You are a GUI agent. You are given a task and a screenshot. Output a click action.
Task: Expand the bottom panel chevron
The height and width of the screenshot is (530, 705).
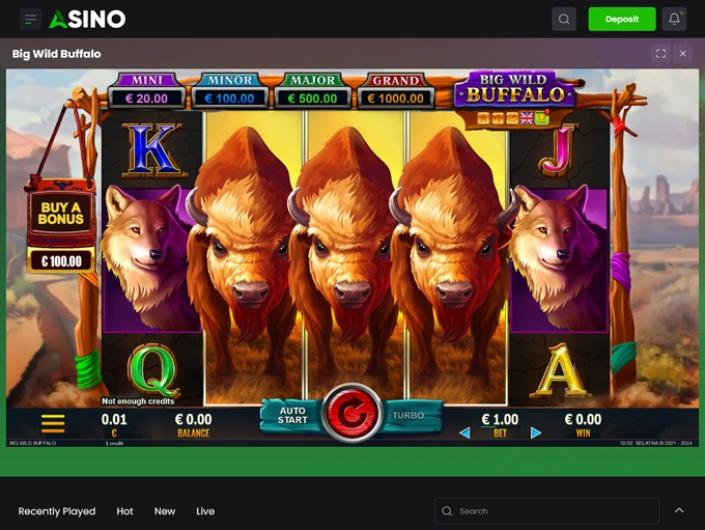679,510
